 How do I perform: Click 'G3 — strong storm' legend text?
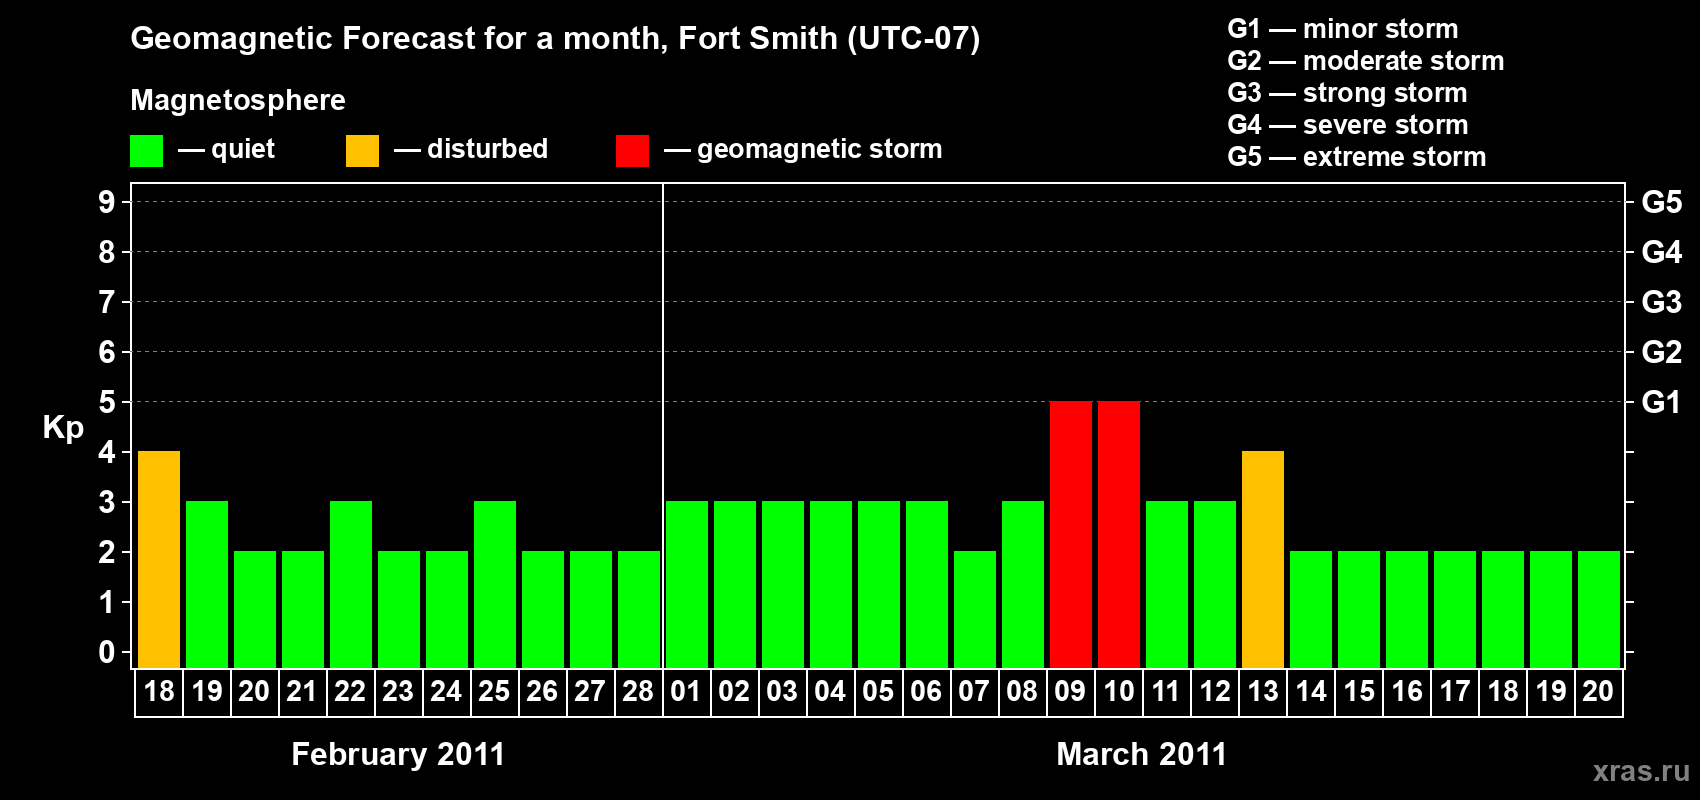1347,93
